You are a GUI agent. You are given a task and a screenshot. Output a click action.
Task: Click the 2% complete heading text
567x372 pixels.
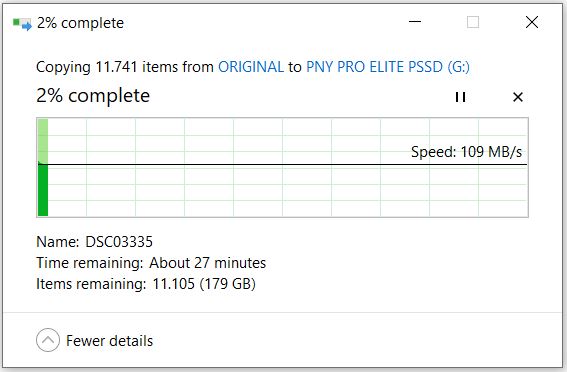[x=93, y=96]
